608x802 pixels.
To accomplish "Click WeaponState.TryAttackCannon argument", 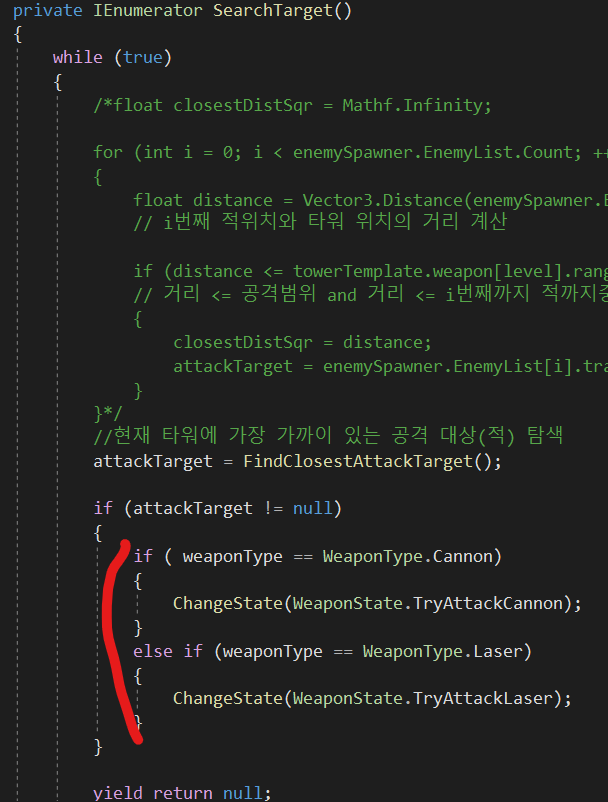I will pos(431,603).
